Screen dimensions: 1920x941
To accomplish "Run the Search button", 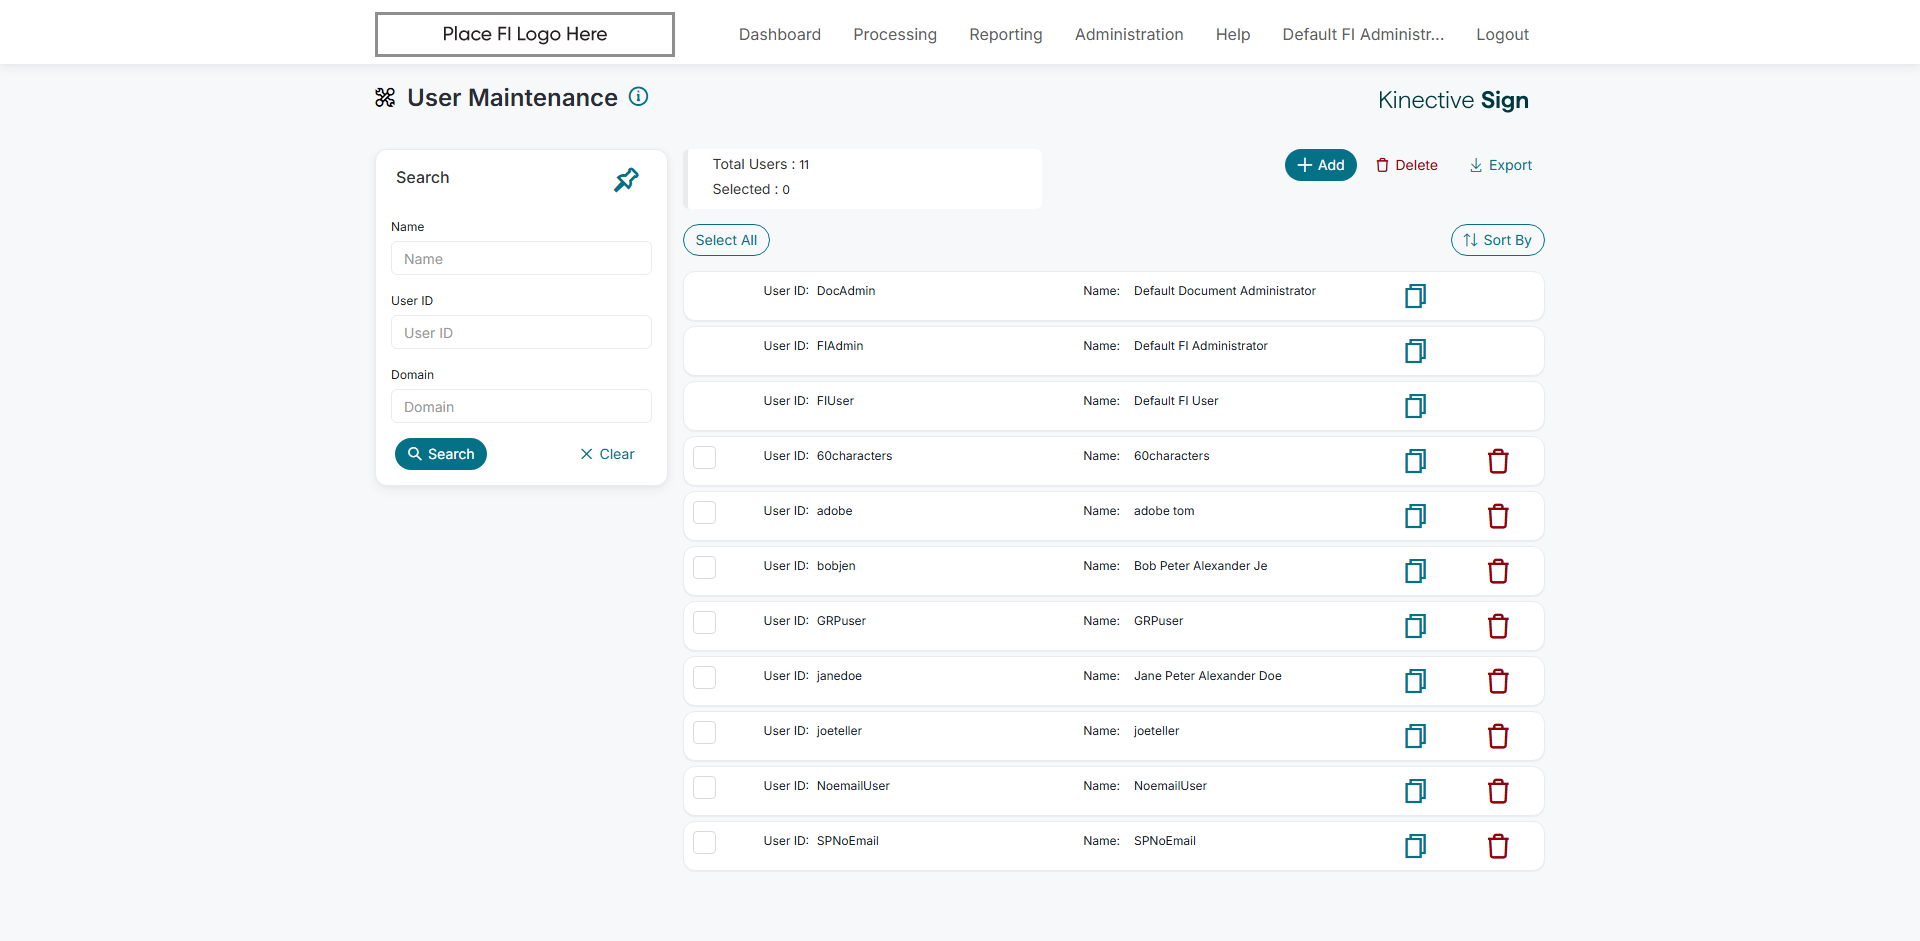I will tap(441, 454).
